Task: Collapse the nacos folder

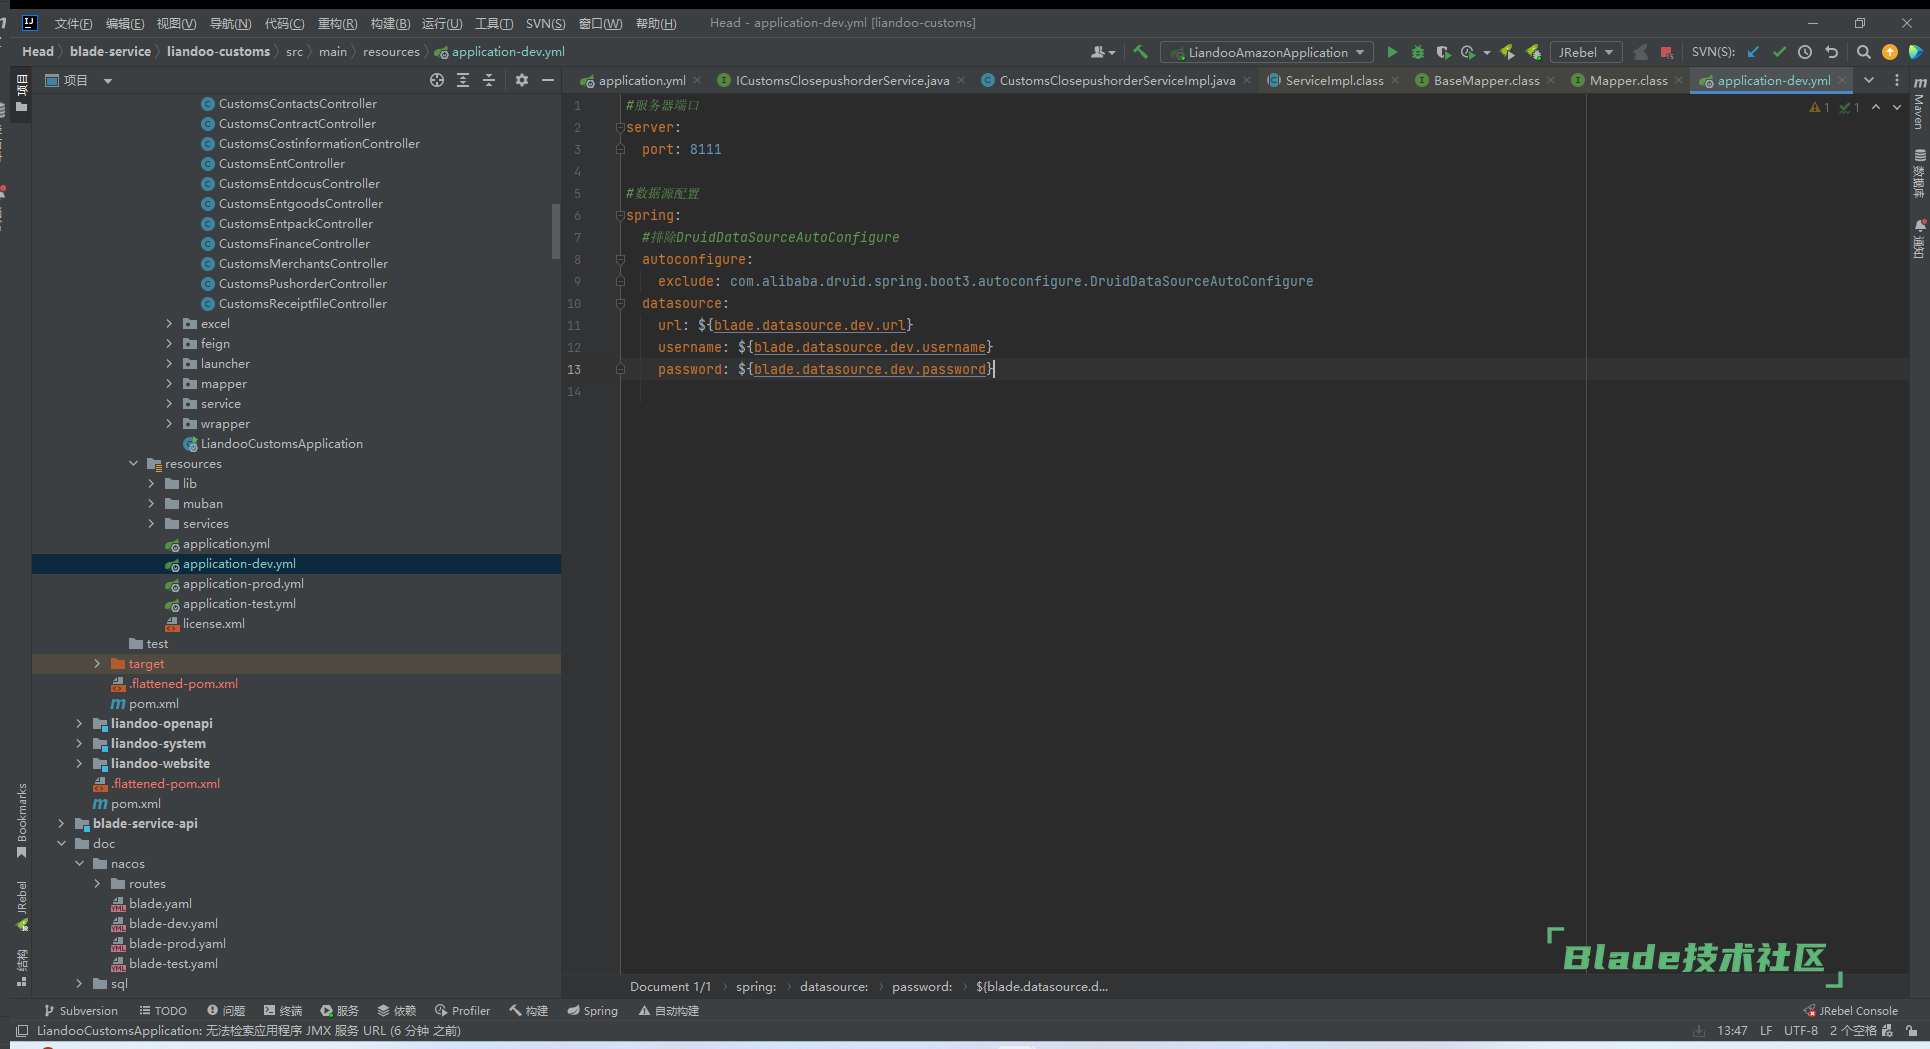Action: click(x=79, y=864)
